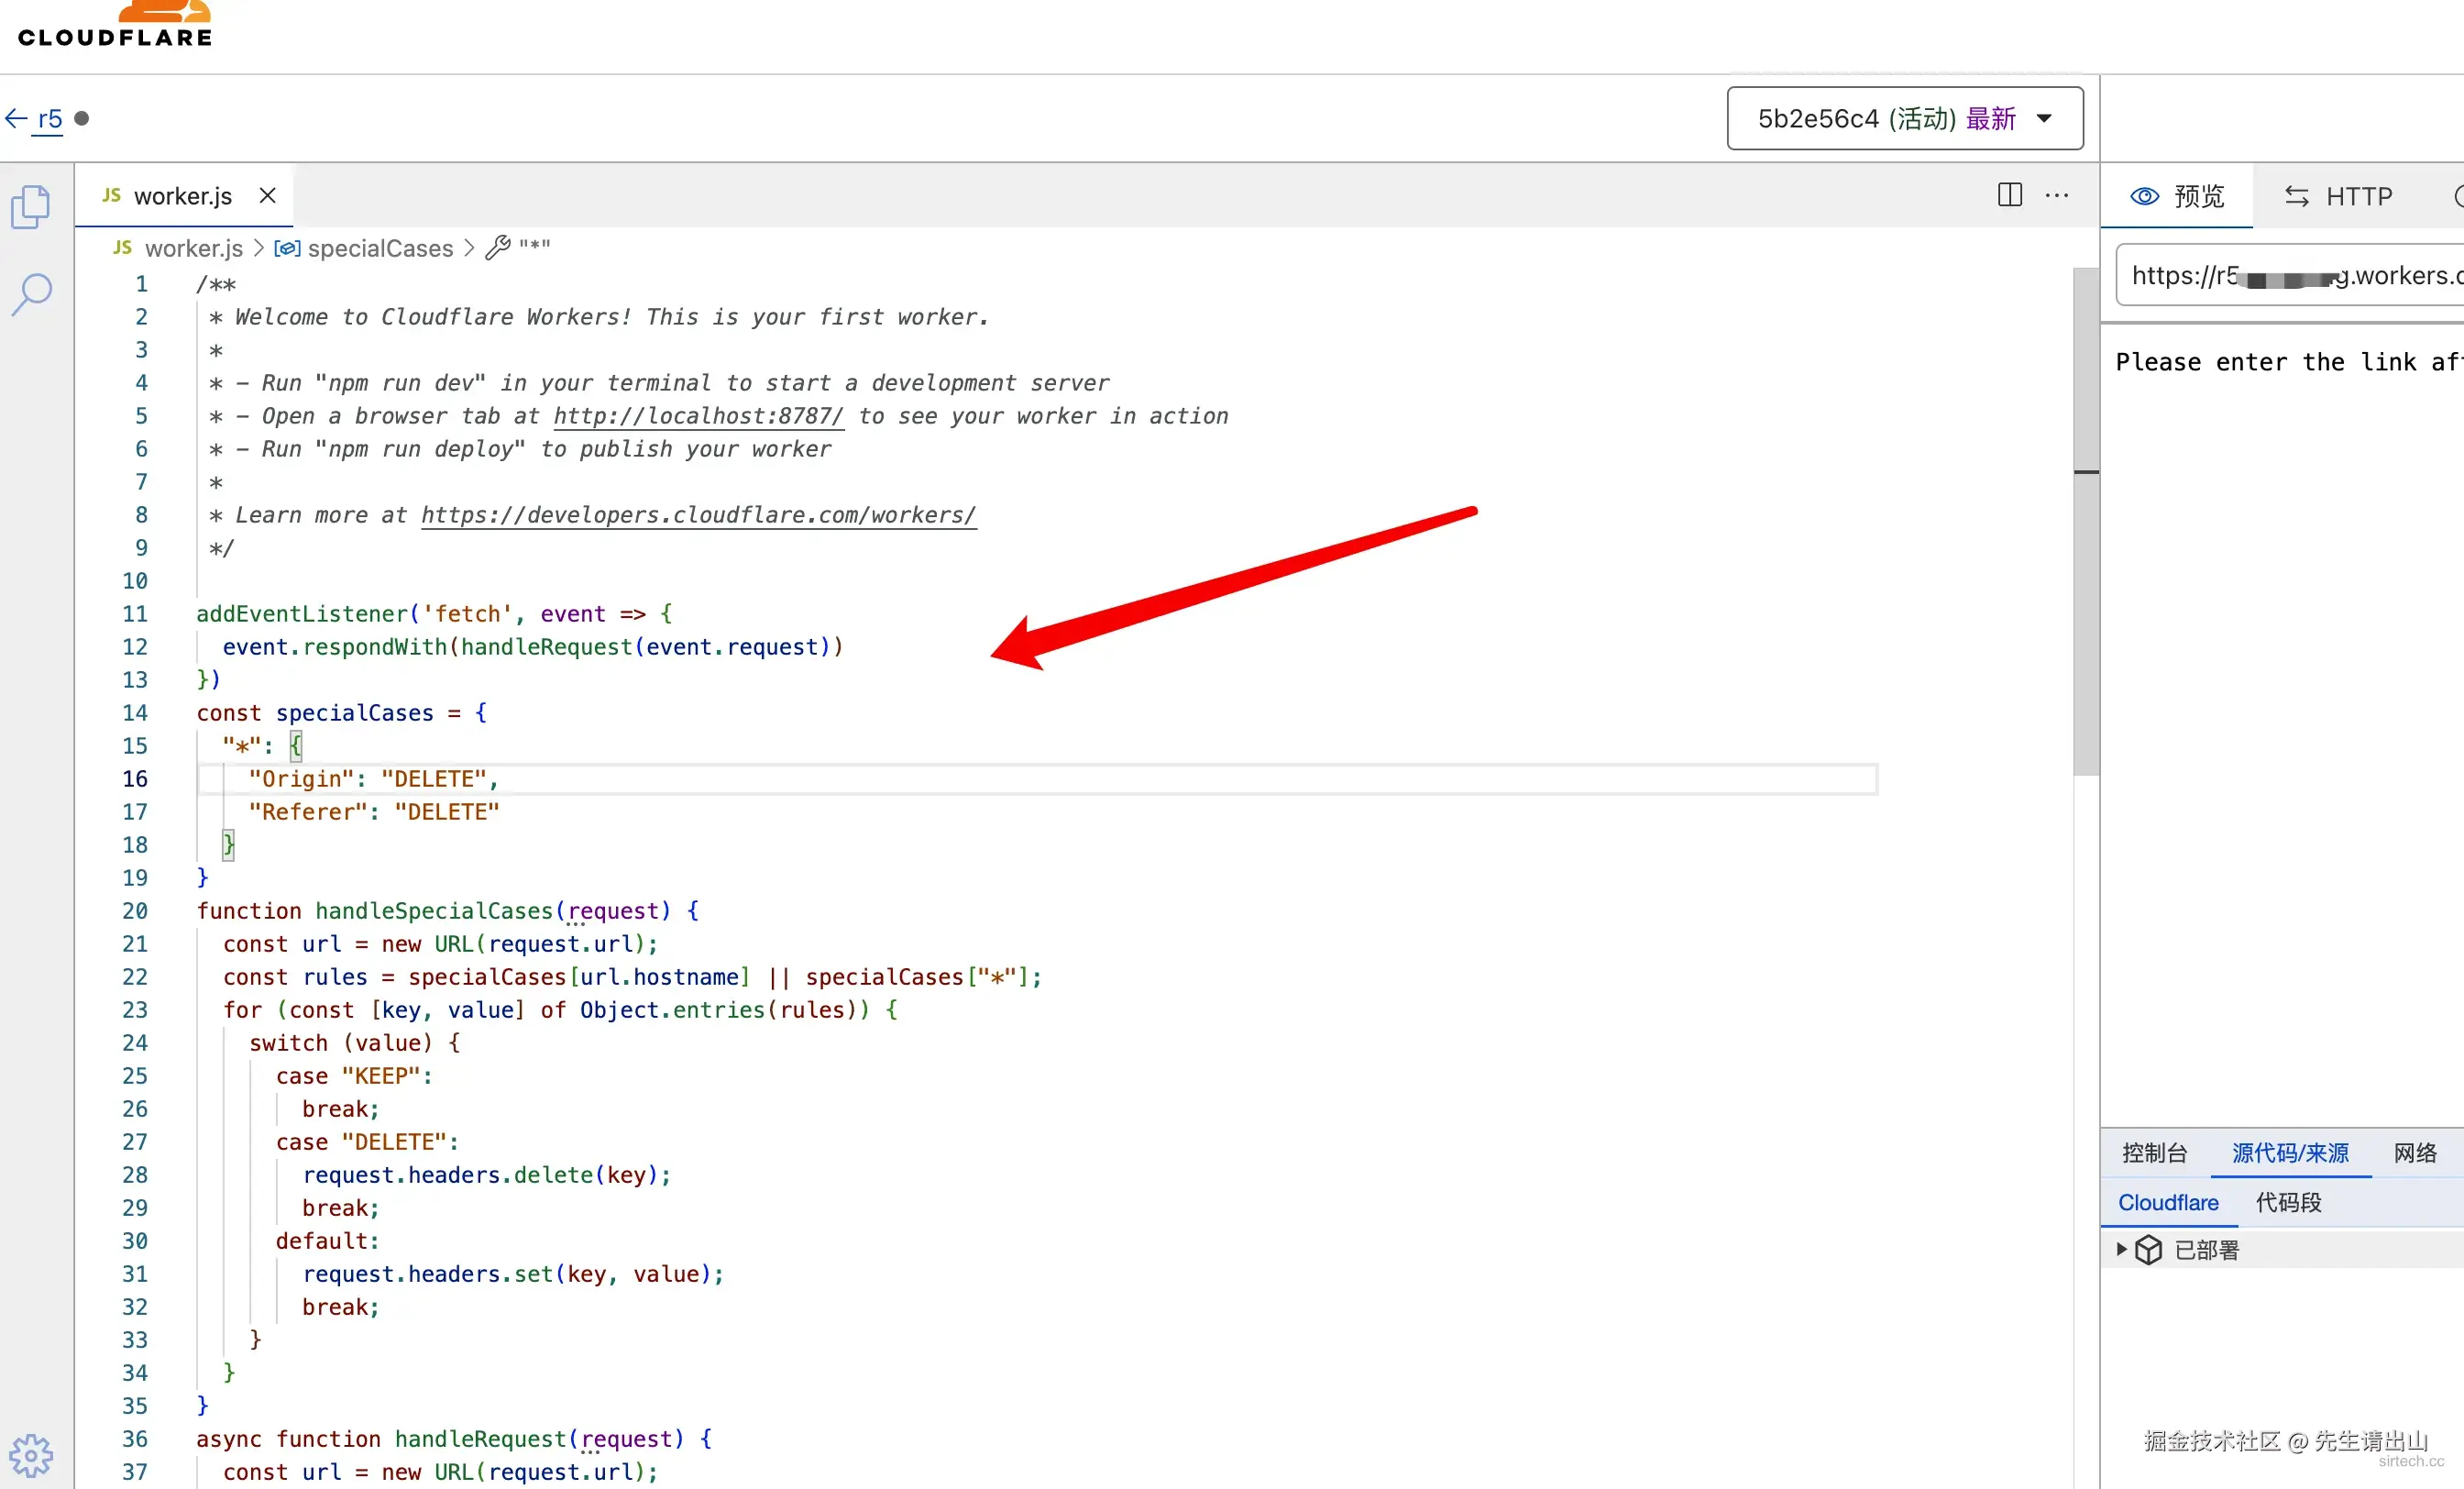Viewport: 2464px width, 1489px height.
Task: Click the split editor icon
Action: 2009,195
